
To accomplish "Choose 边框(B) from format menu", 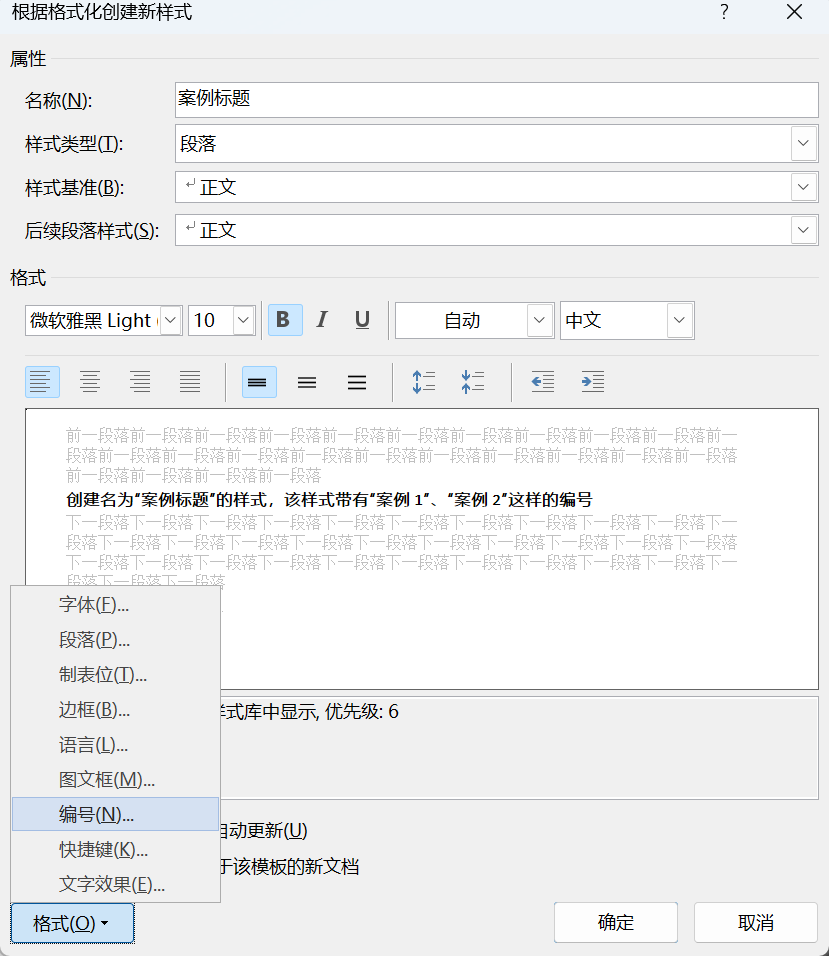I will tap(116, 710).
